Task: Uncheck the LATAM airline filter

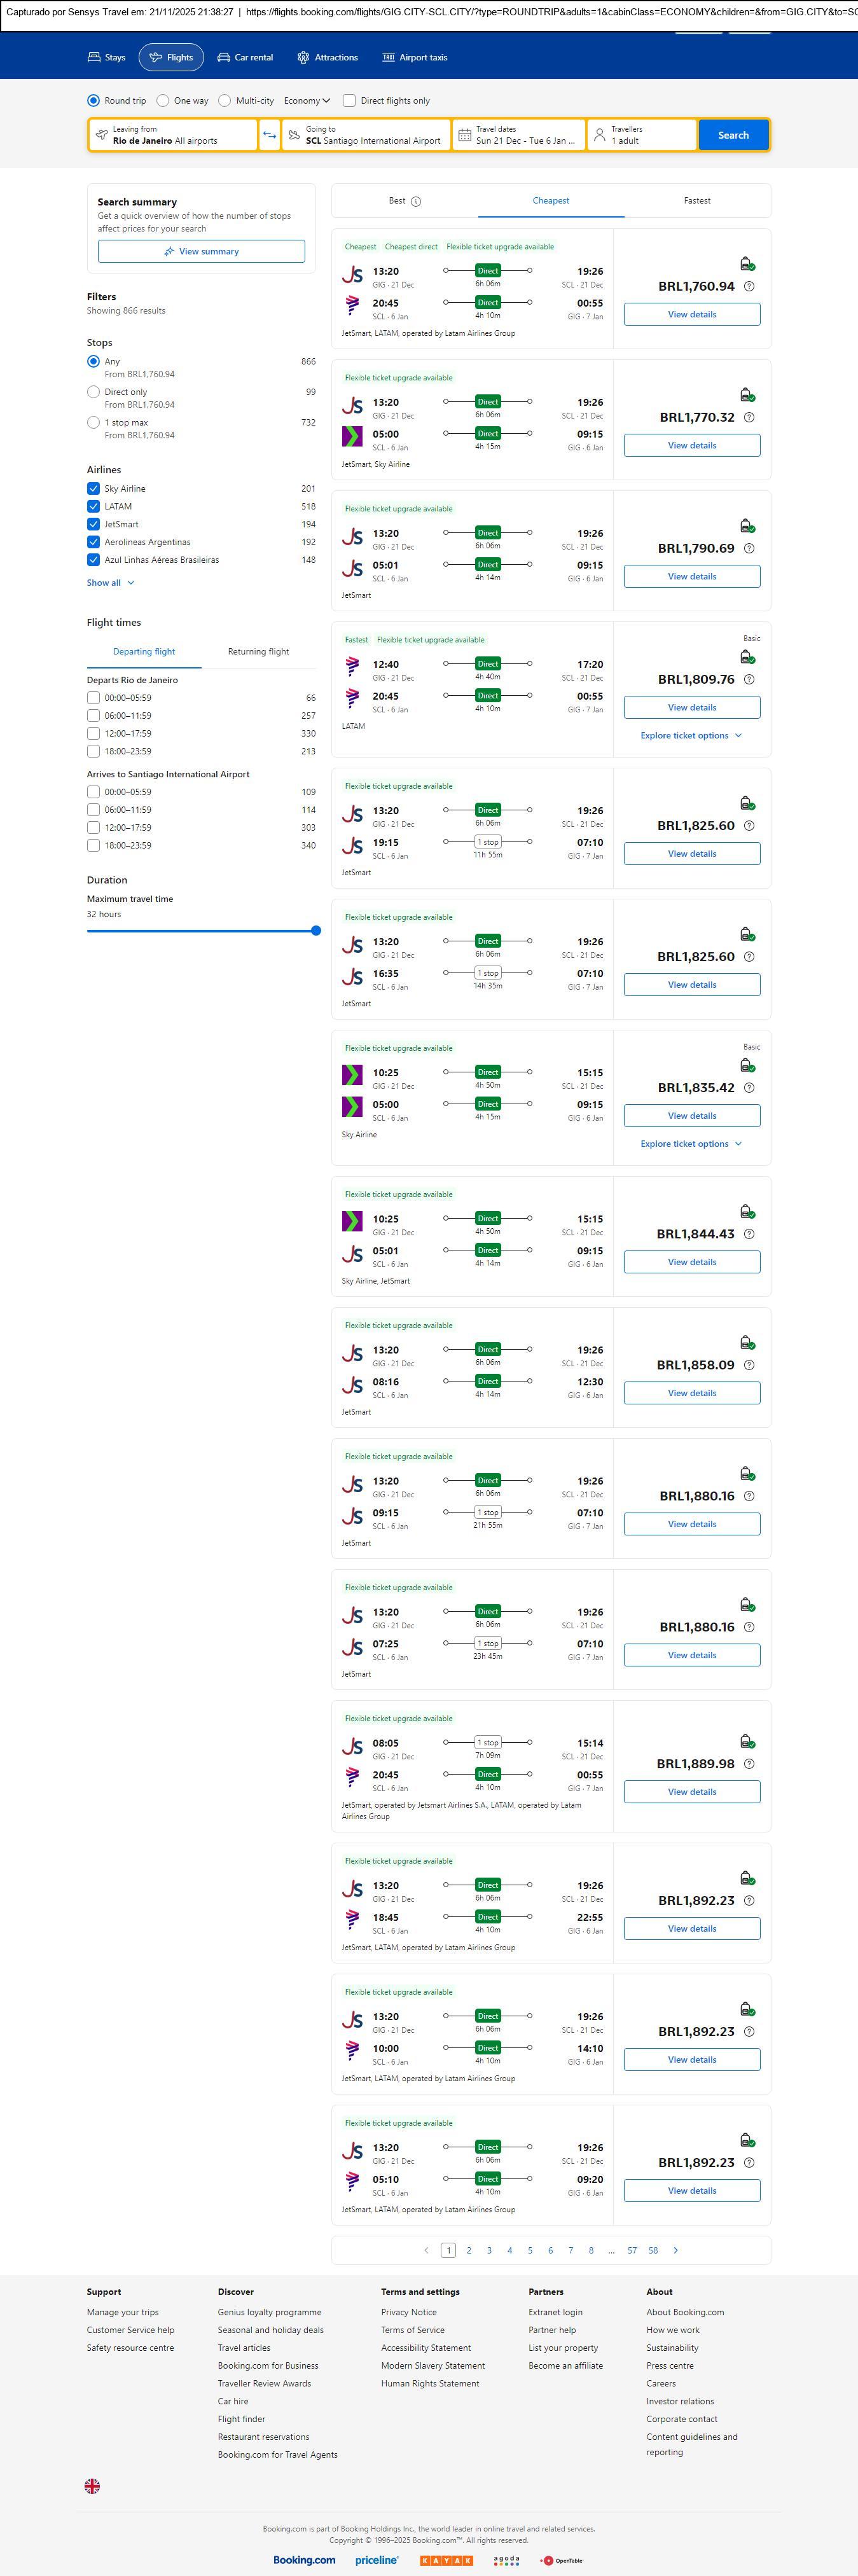Action: point(93,507)
